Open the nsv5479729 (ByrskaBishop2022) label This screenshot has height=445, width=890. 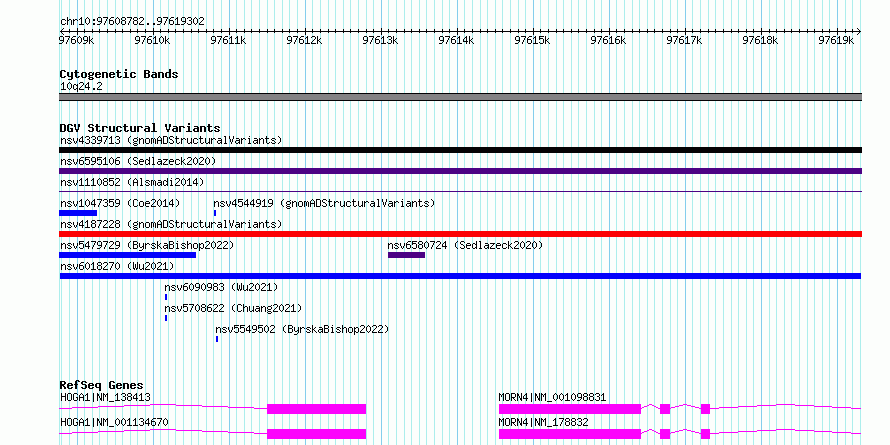pyautogui.click(x=147, y=245)
